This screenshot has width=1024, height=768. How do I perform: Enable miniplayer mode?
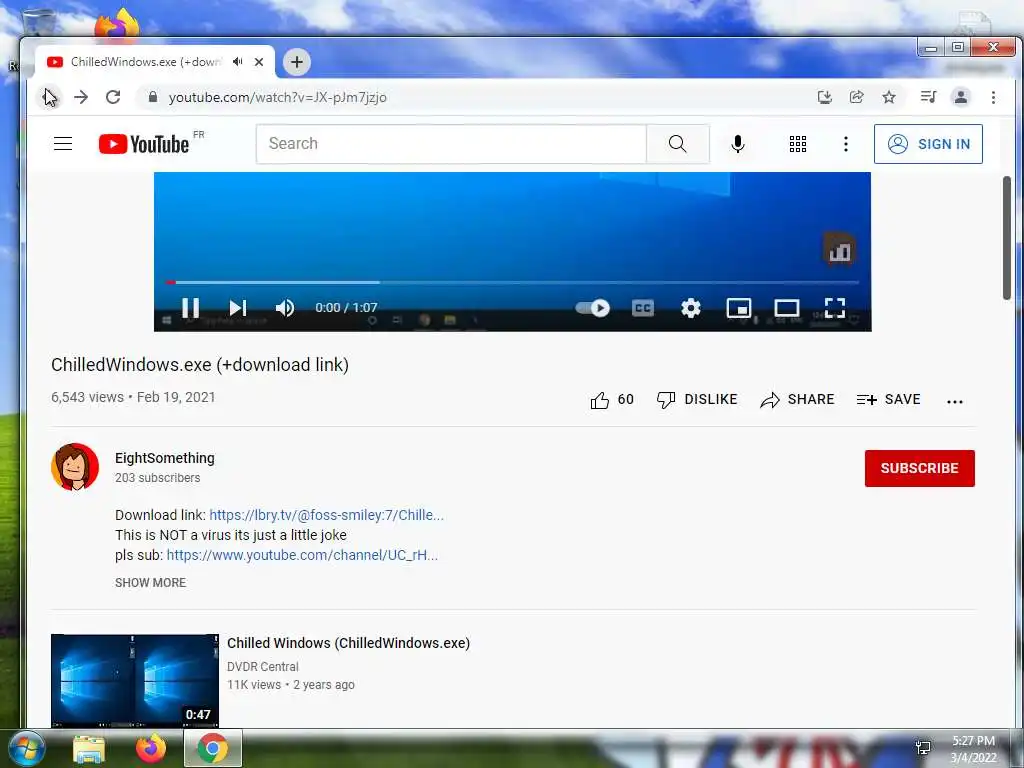(739, 308)
